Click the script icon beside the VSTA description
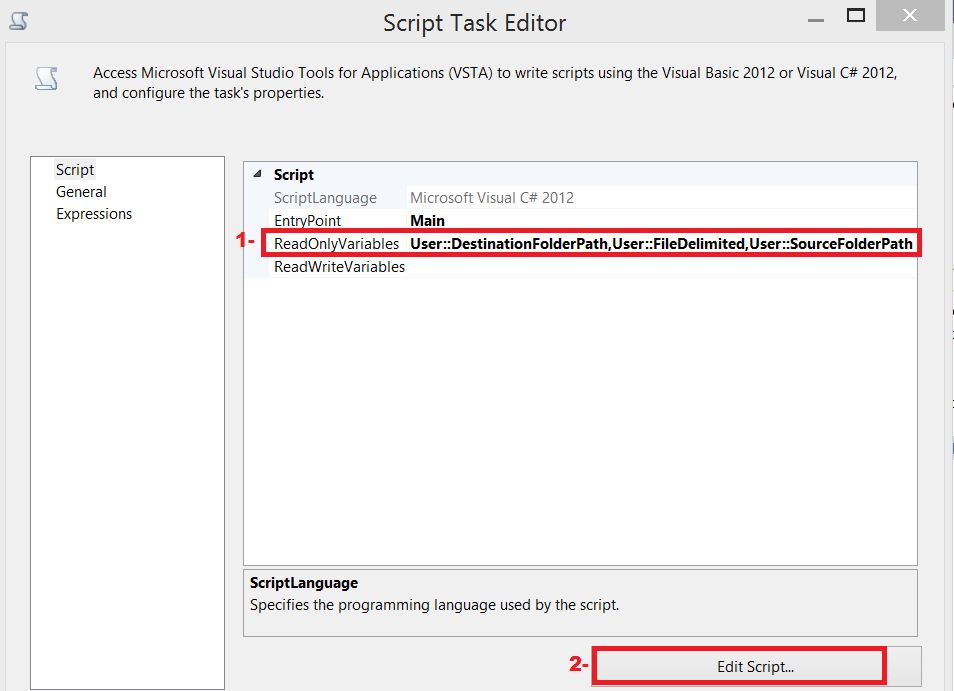Viewport: 954px width, 691px height. point(46,79)
